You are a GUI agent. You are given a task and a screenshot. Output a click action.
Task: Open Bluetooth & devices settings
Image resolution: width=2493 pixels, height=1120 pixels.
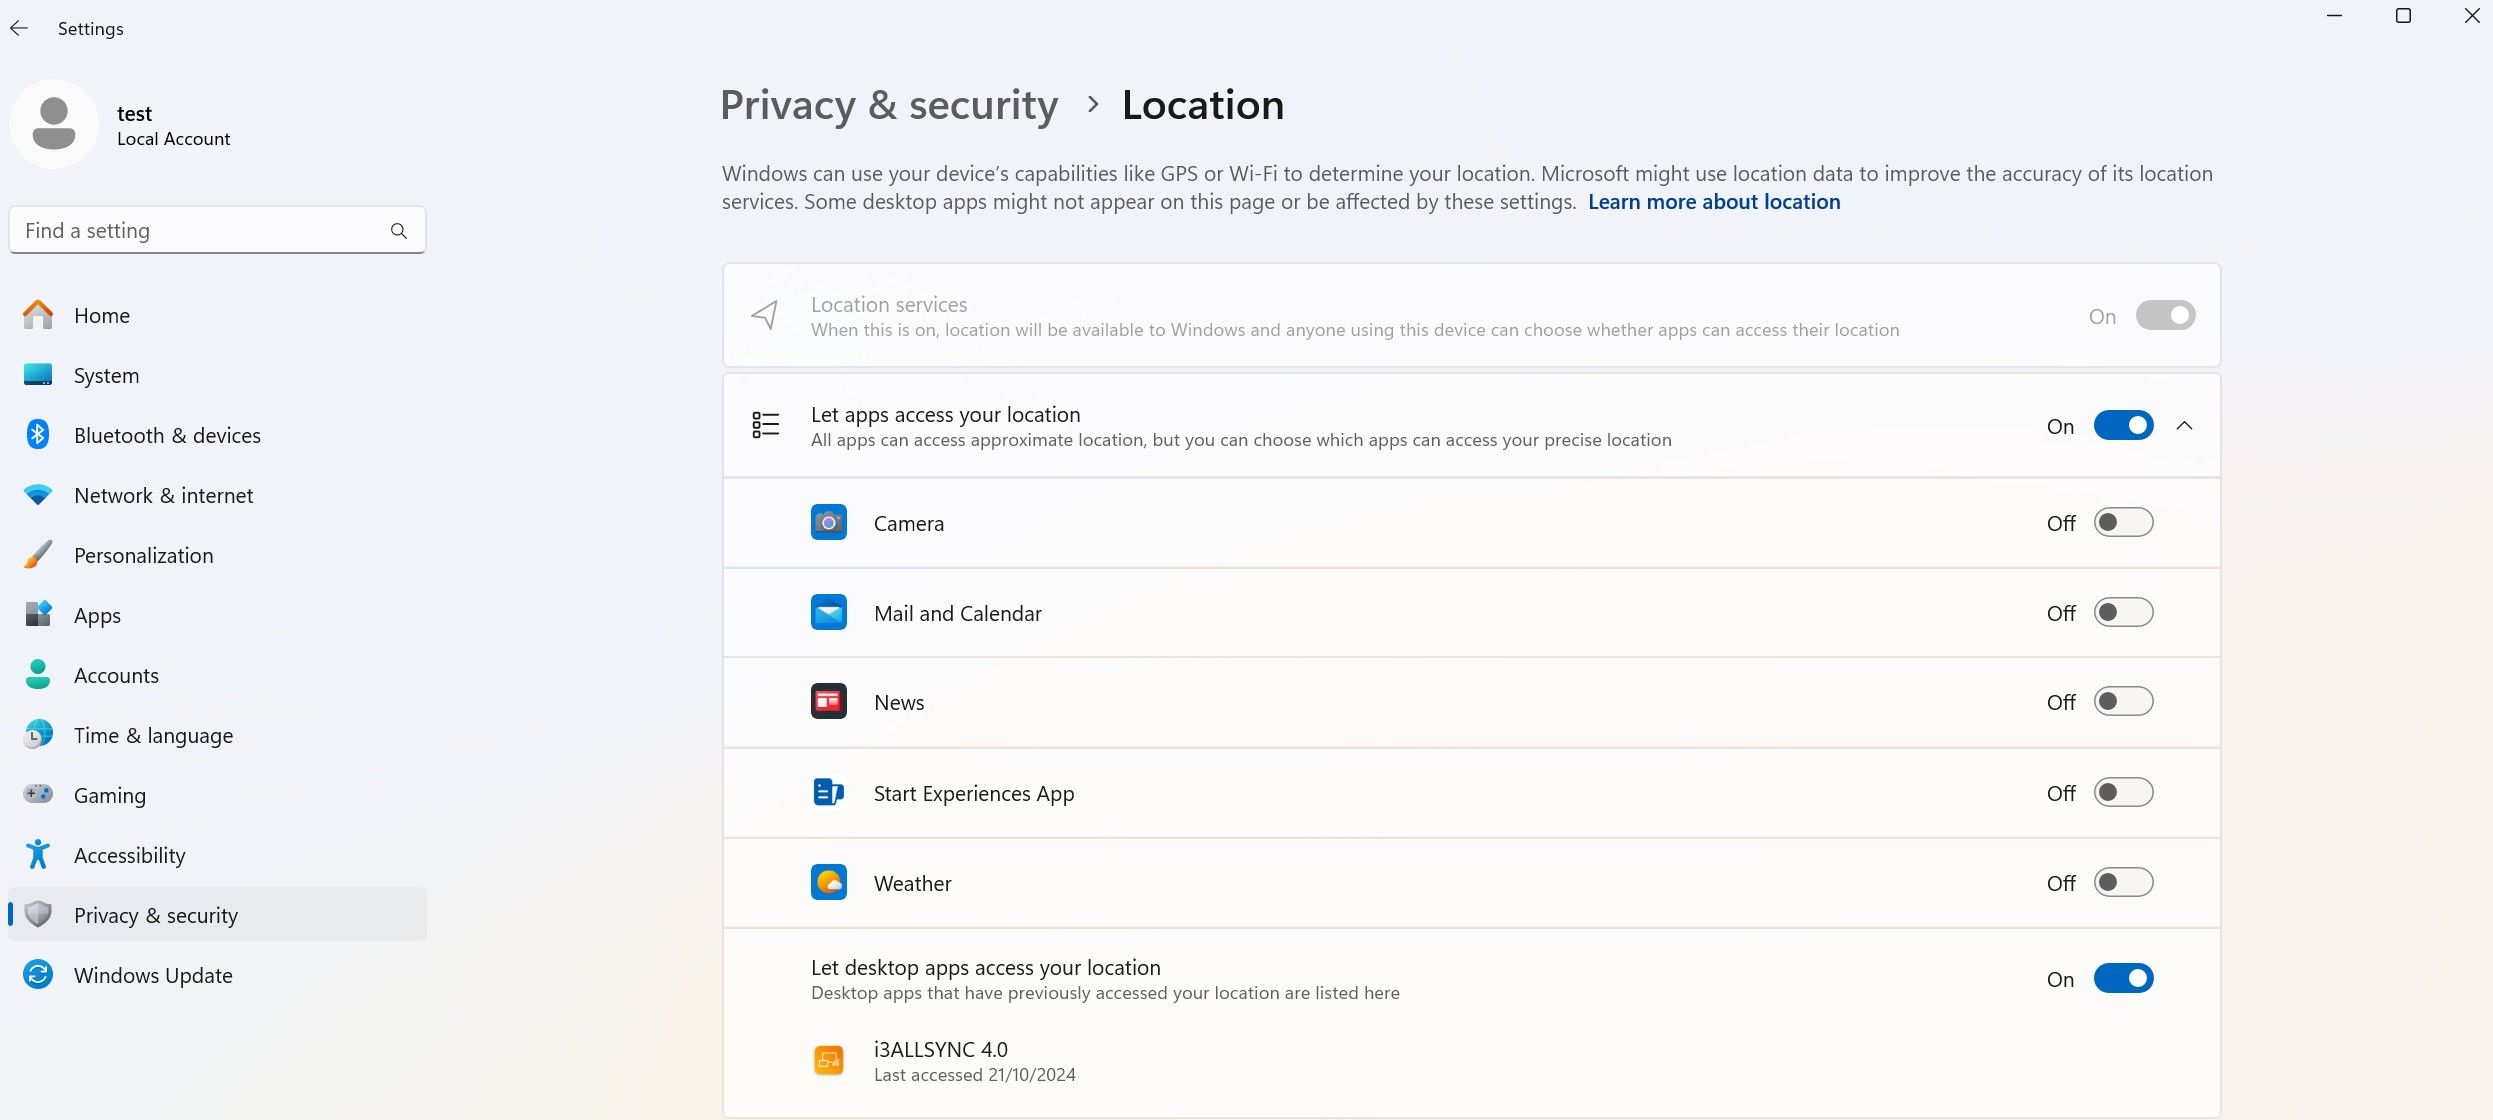167,436
